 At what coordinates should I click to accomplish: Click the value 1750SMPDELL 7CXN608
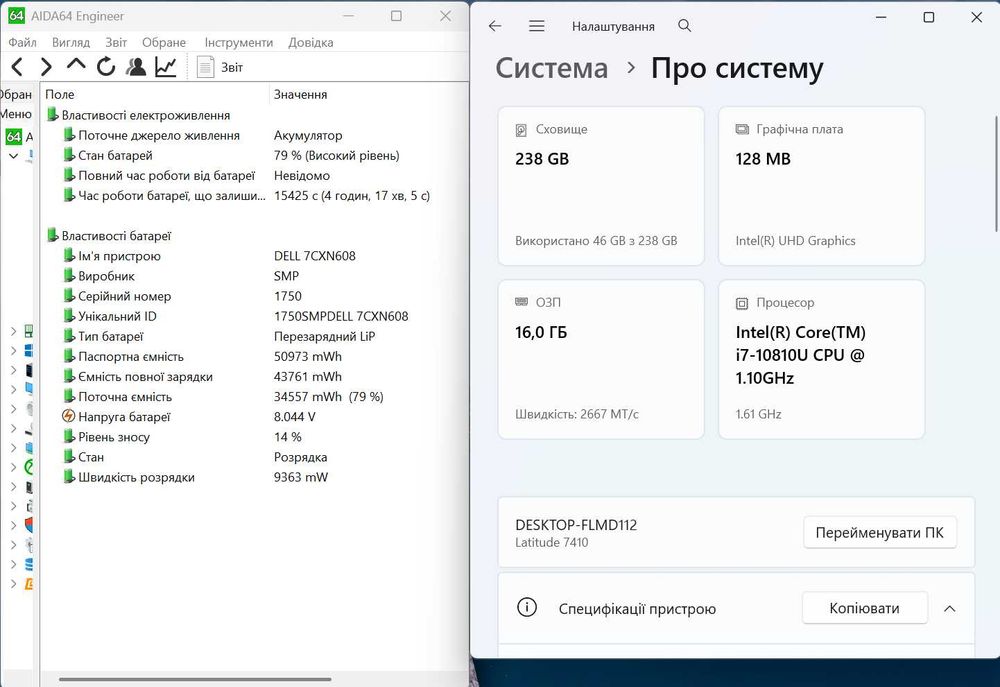pyautogui.click(x=341, y=316)
